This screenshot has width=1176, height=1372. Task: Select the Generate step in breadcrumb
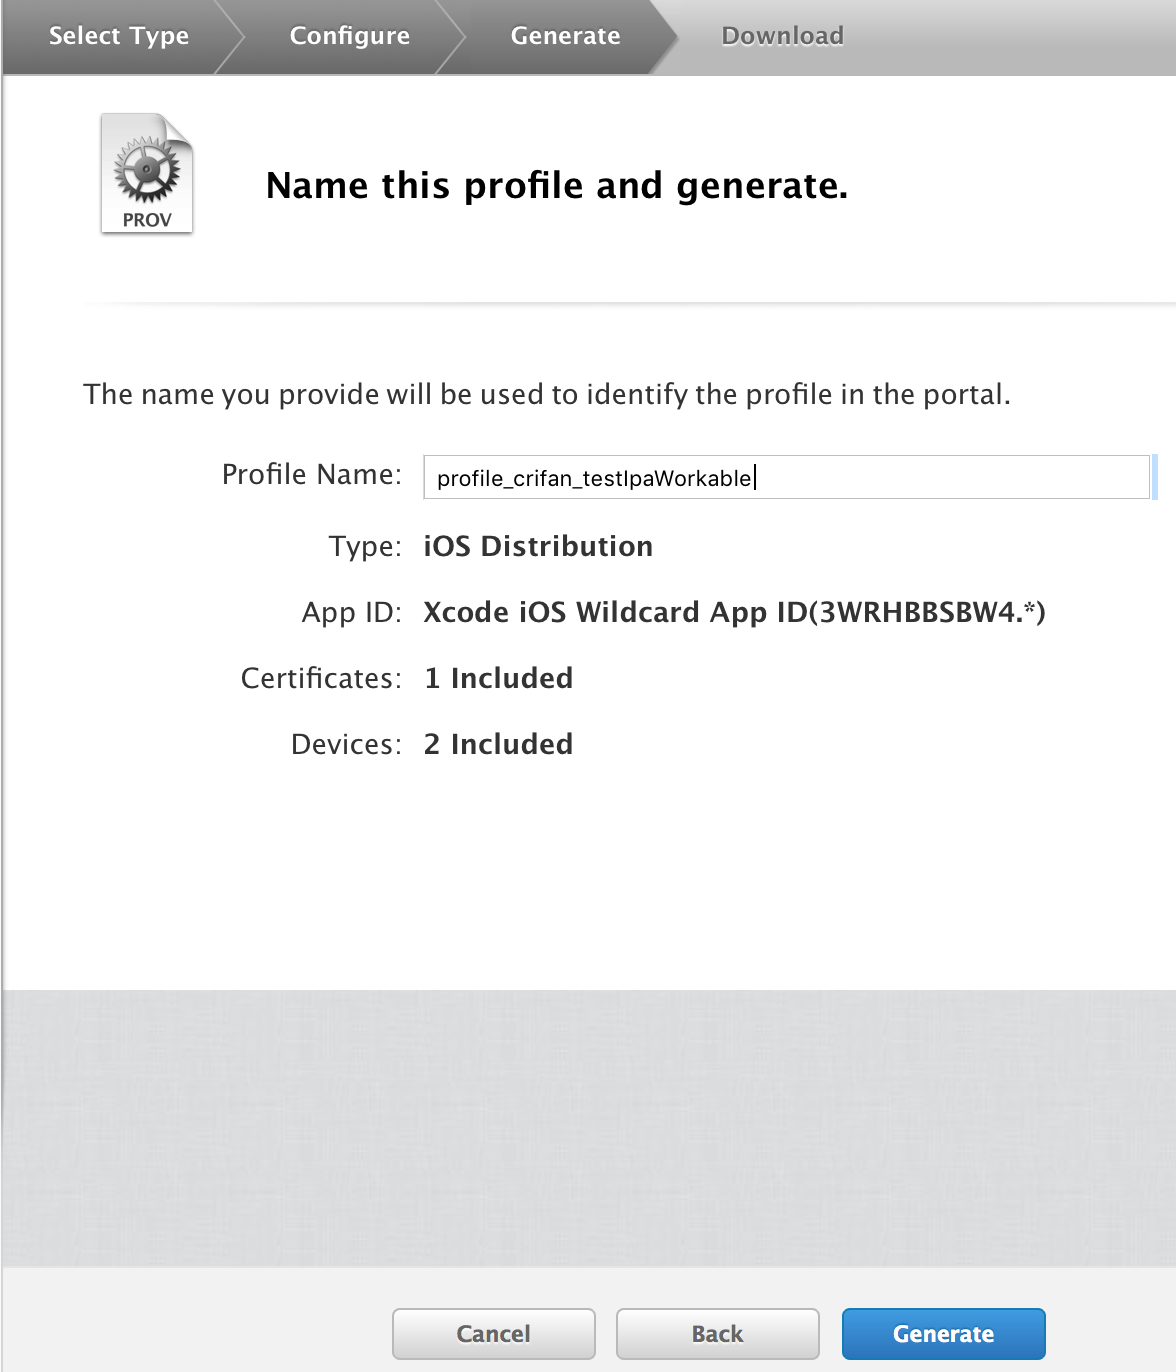[565, 36]
